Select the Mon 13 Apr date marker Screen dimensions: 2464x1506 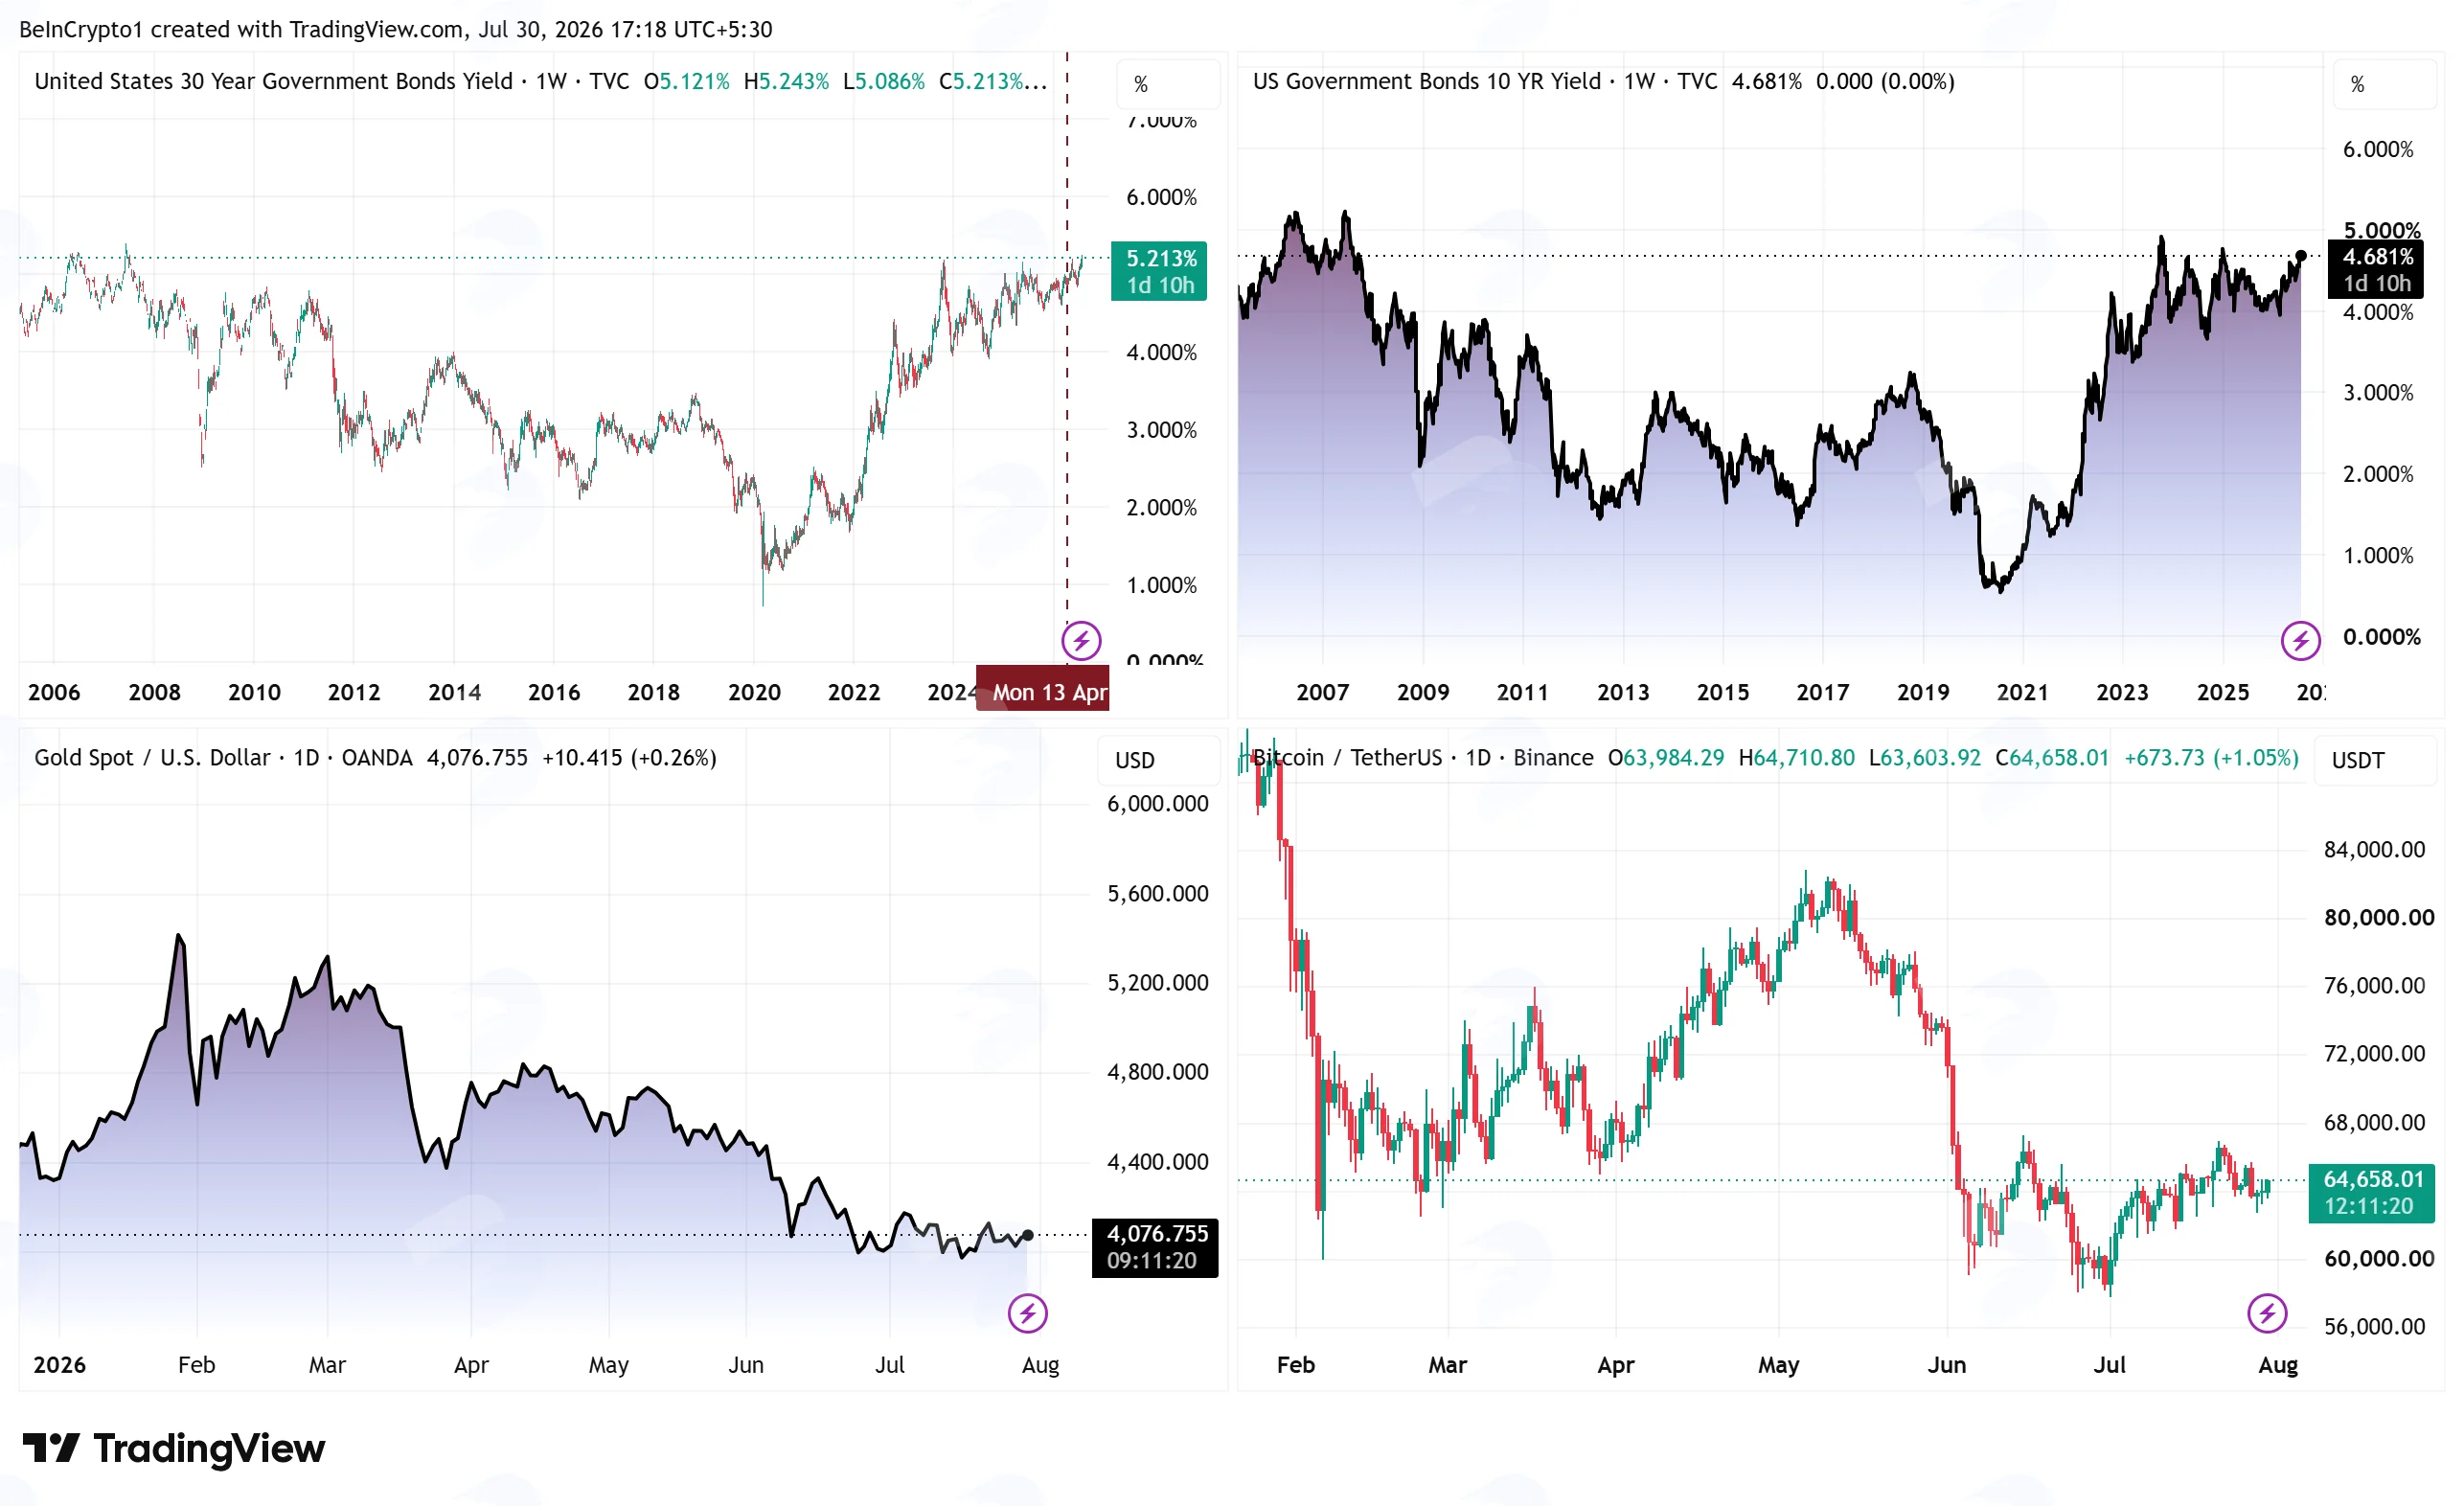[1043, 692]
